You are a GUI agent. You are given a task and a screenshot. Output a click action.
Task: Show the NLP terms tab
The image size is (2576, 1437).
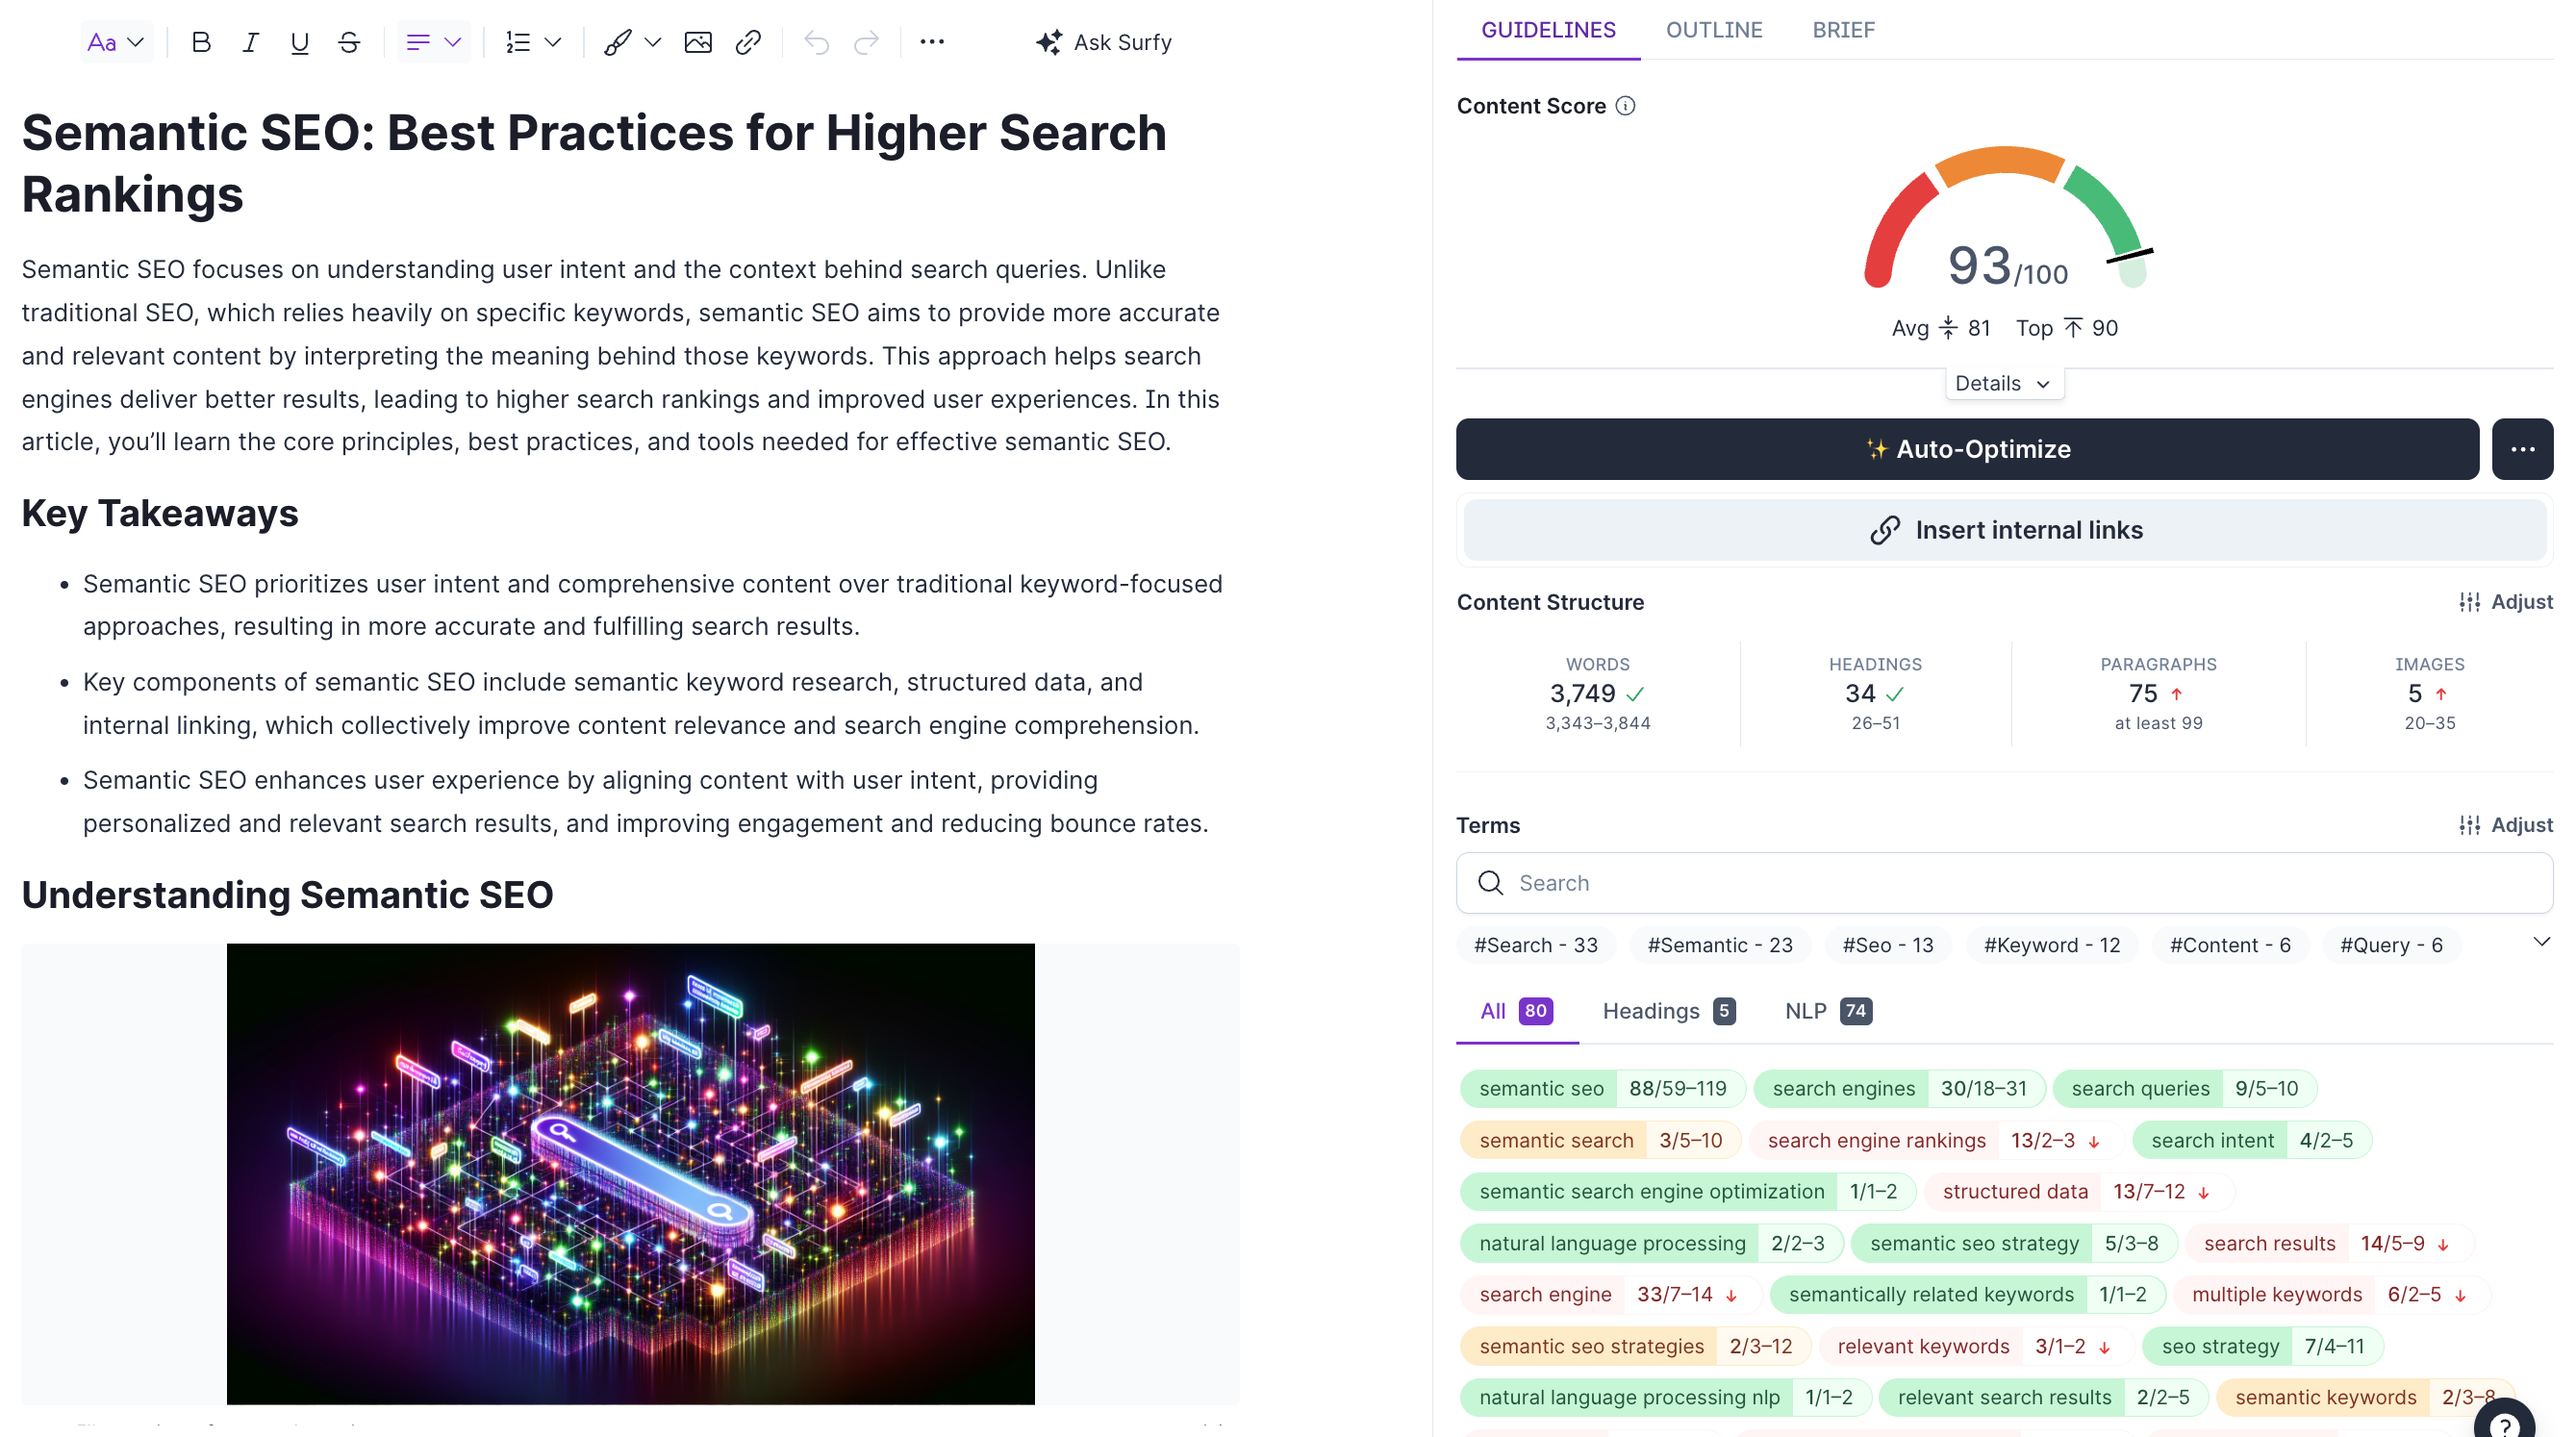click(1827, 1011)
